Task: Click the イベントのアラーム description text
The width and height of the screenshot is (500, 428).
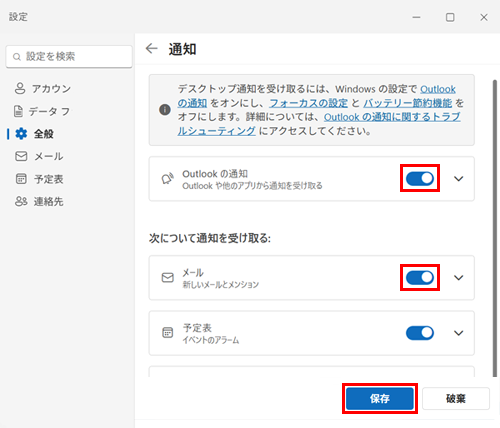Action: click(211, 340)
